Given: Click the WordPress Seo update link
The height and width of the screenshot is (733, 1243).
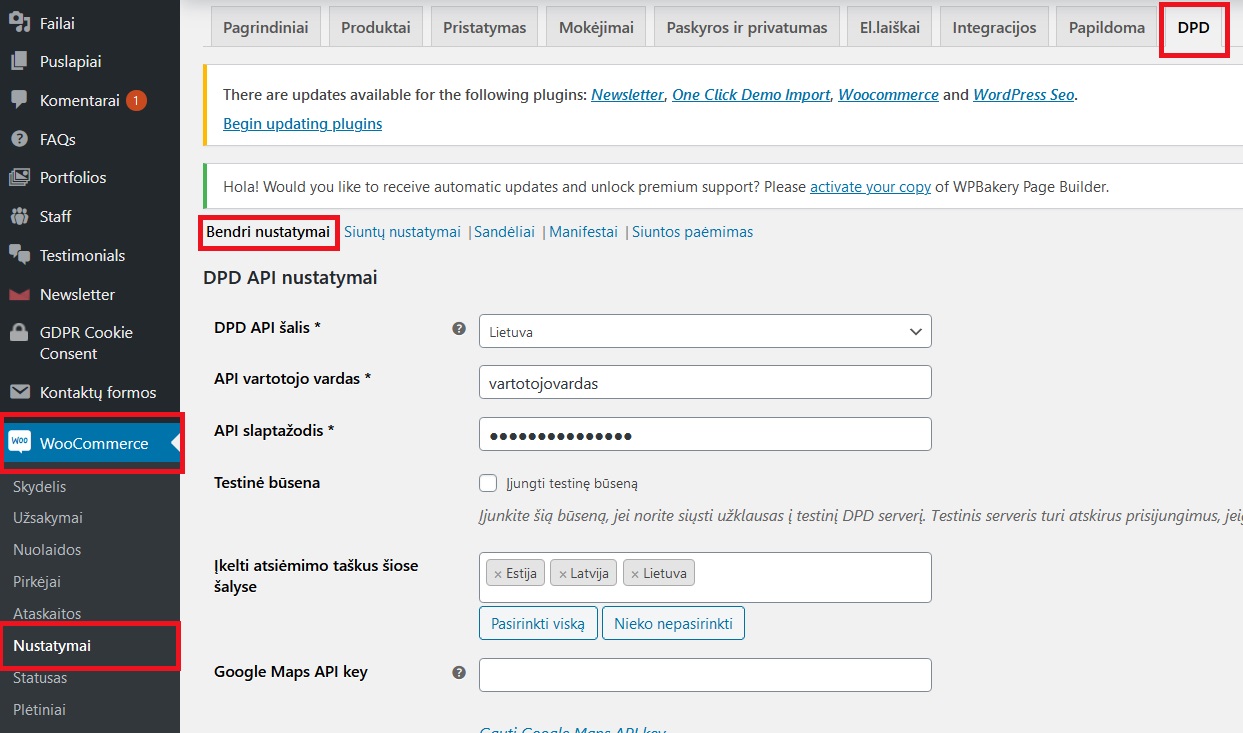Looking at the screenshot, I should 1023,95.
